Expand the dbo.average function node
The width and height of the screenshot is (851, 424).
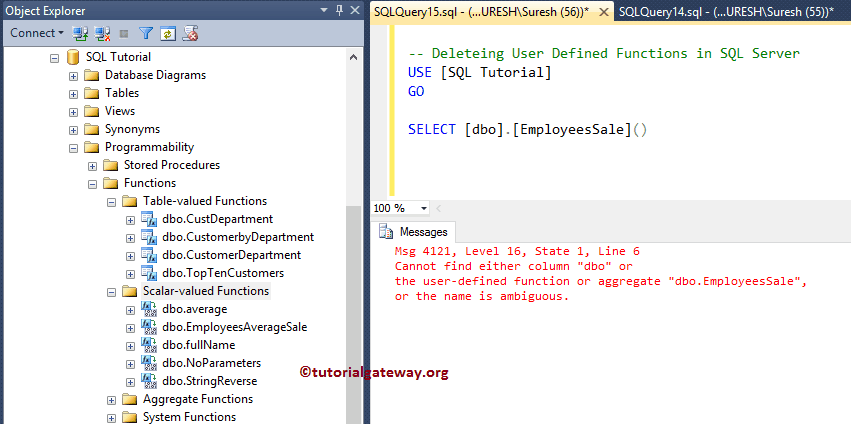(x=130, y=310)
